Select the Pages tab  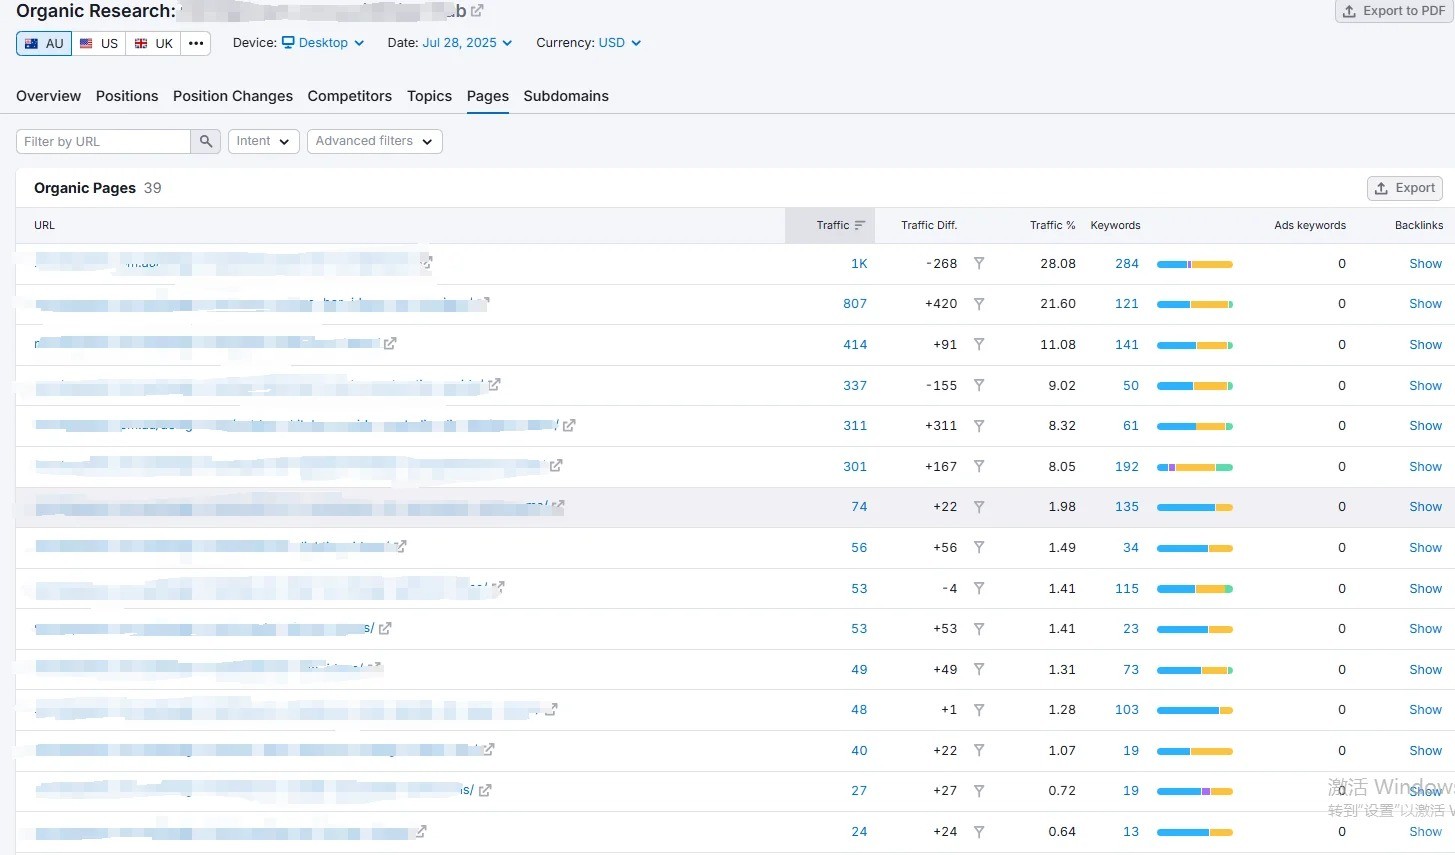(488, 96)
